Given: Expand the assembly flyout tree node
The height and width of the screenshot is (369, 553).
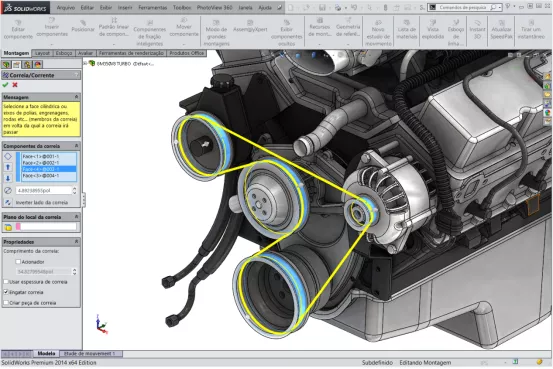Looking at the screenshot, I should click(x=86, y=63).
